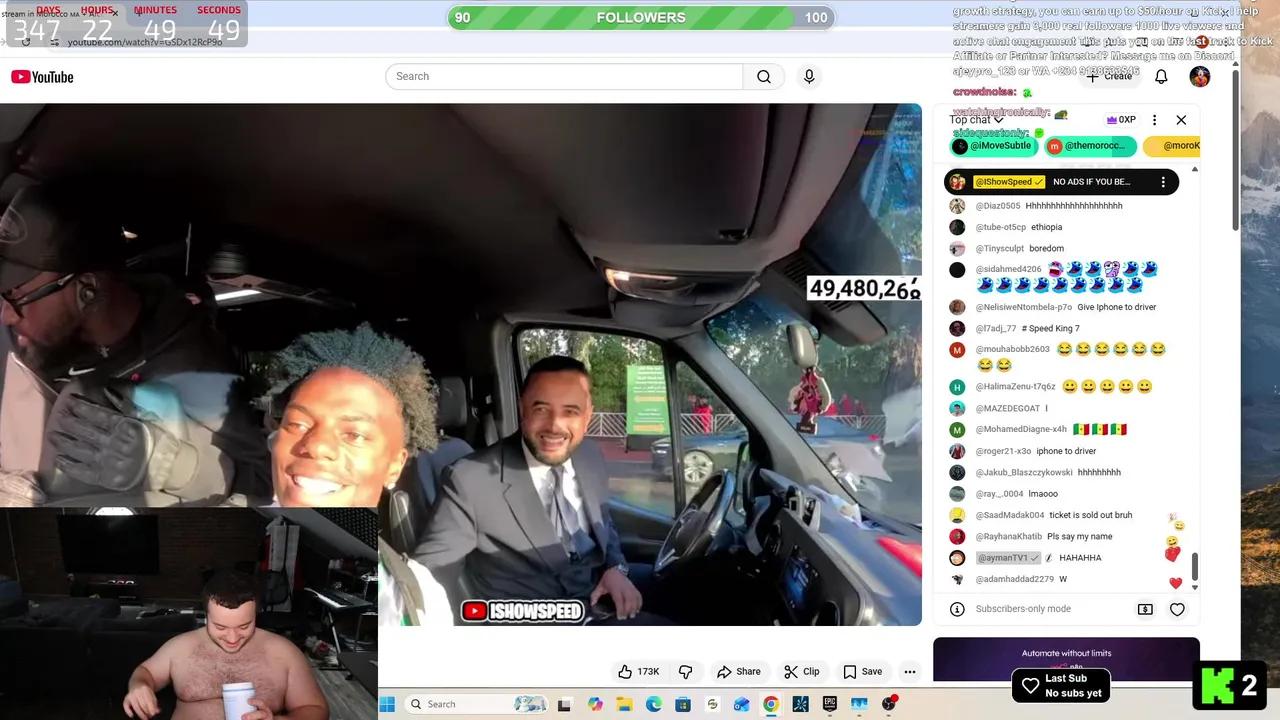Viewport: 1280px width, 720px height.
Task: Expand the Top chat dropdown
Action: pos(976,120)
